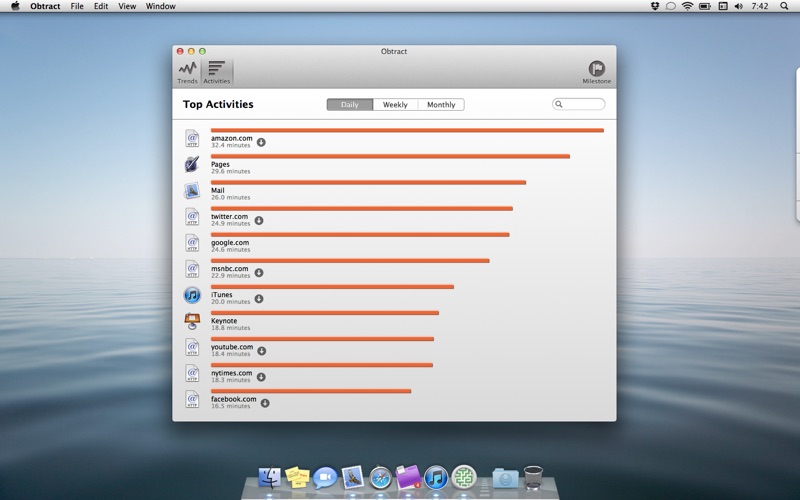
Task: Click the Mail app icon in list
Action: (192, 190)
